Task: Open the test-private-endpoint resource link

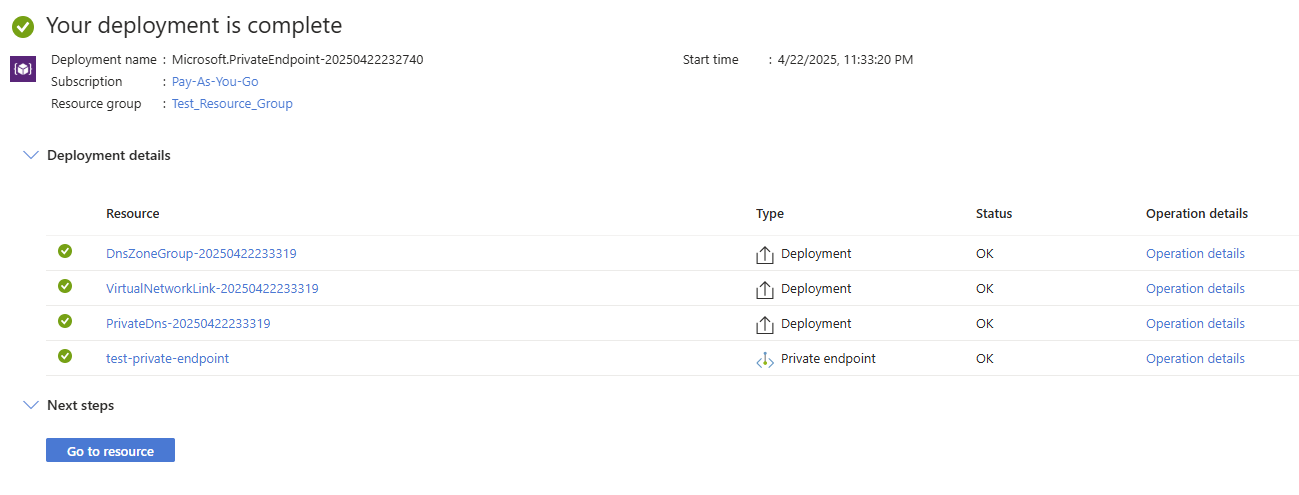Action: click(x=167, y=359)
